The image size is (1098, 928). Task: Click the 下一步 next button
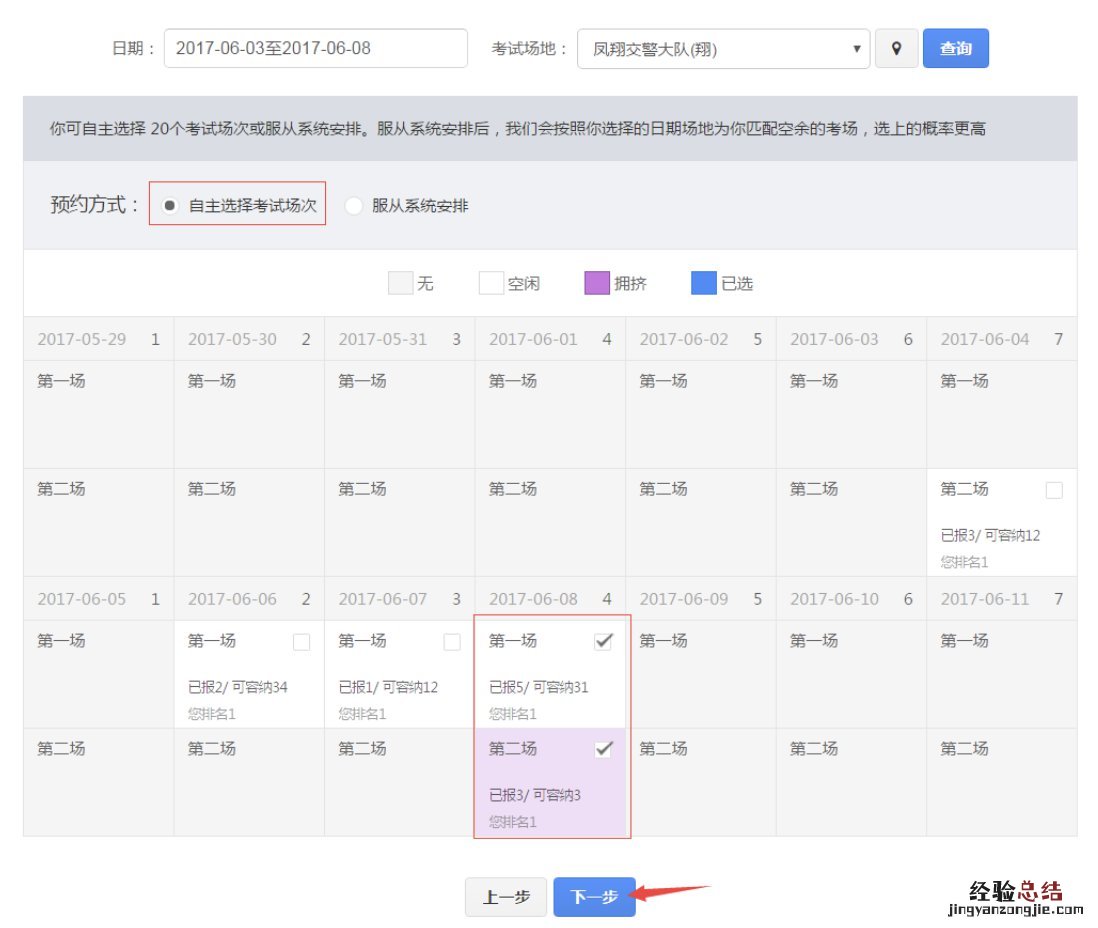(x=594, y=897)
